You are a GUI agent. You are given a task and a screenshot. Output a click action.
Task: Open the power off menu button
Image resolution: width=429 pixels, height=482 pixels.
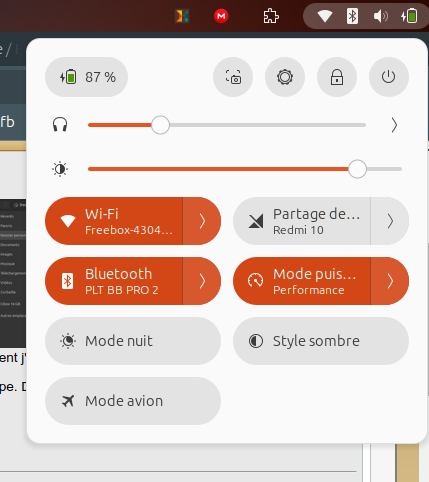(389, 77)
